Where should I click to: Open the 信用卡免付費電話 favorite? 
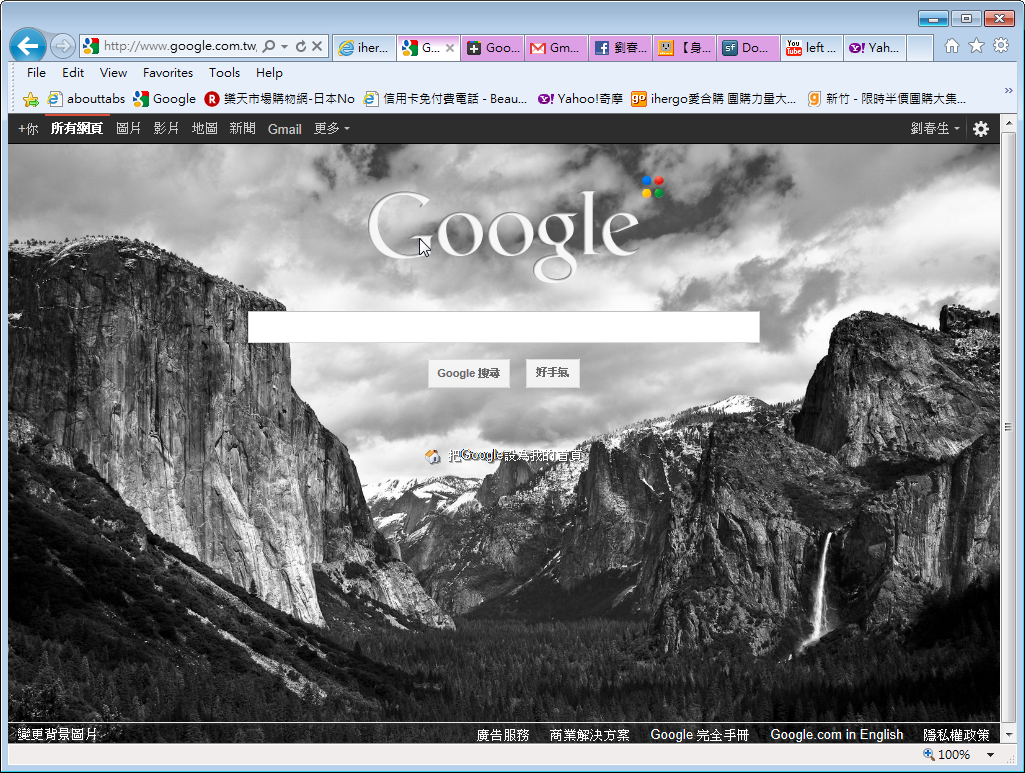tap(446, 99)
